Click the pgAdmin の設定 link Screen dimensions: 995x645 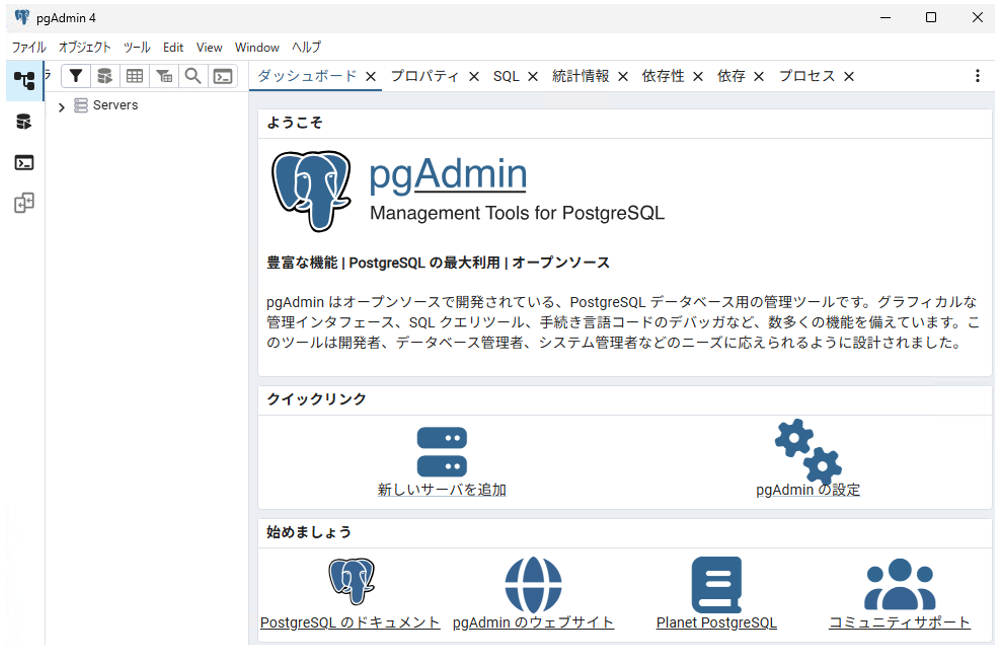click(808, 490)
